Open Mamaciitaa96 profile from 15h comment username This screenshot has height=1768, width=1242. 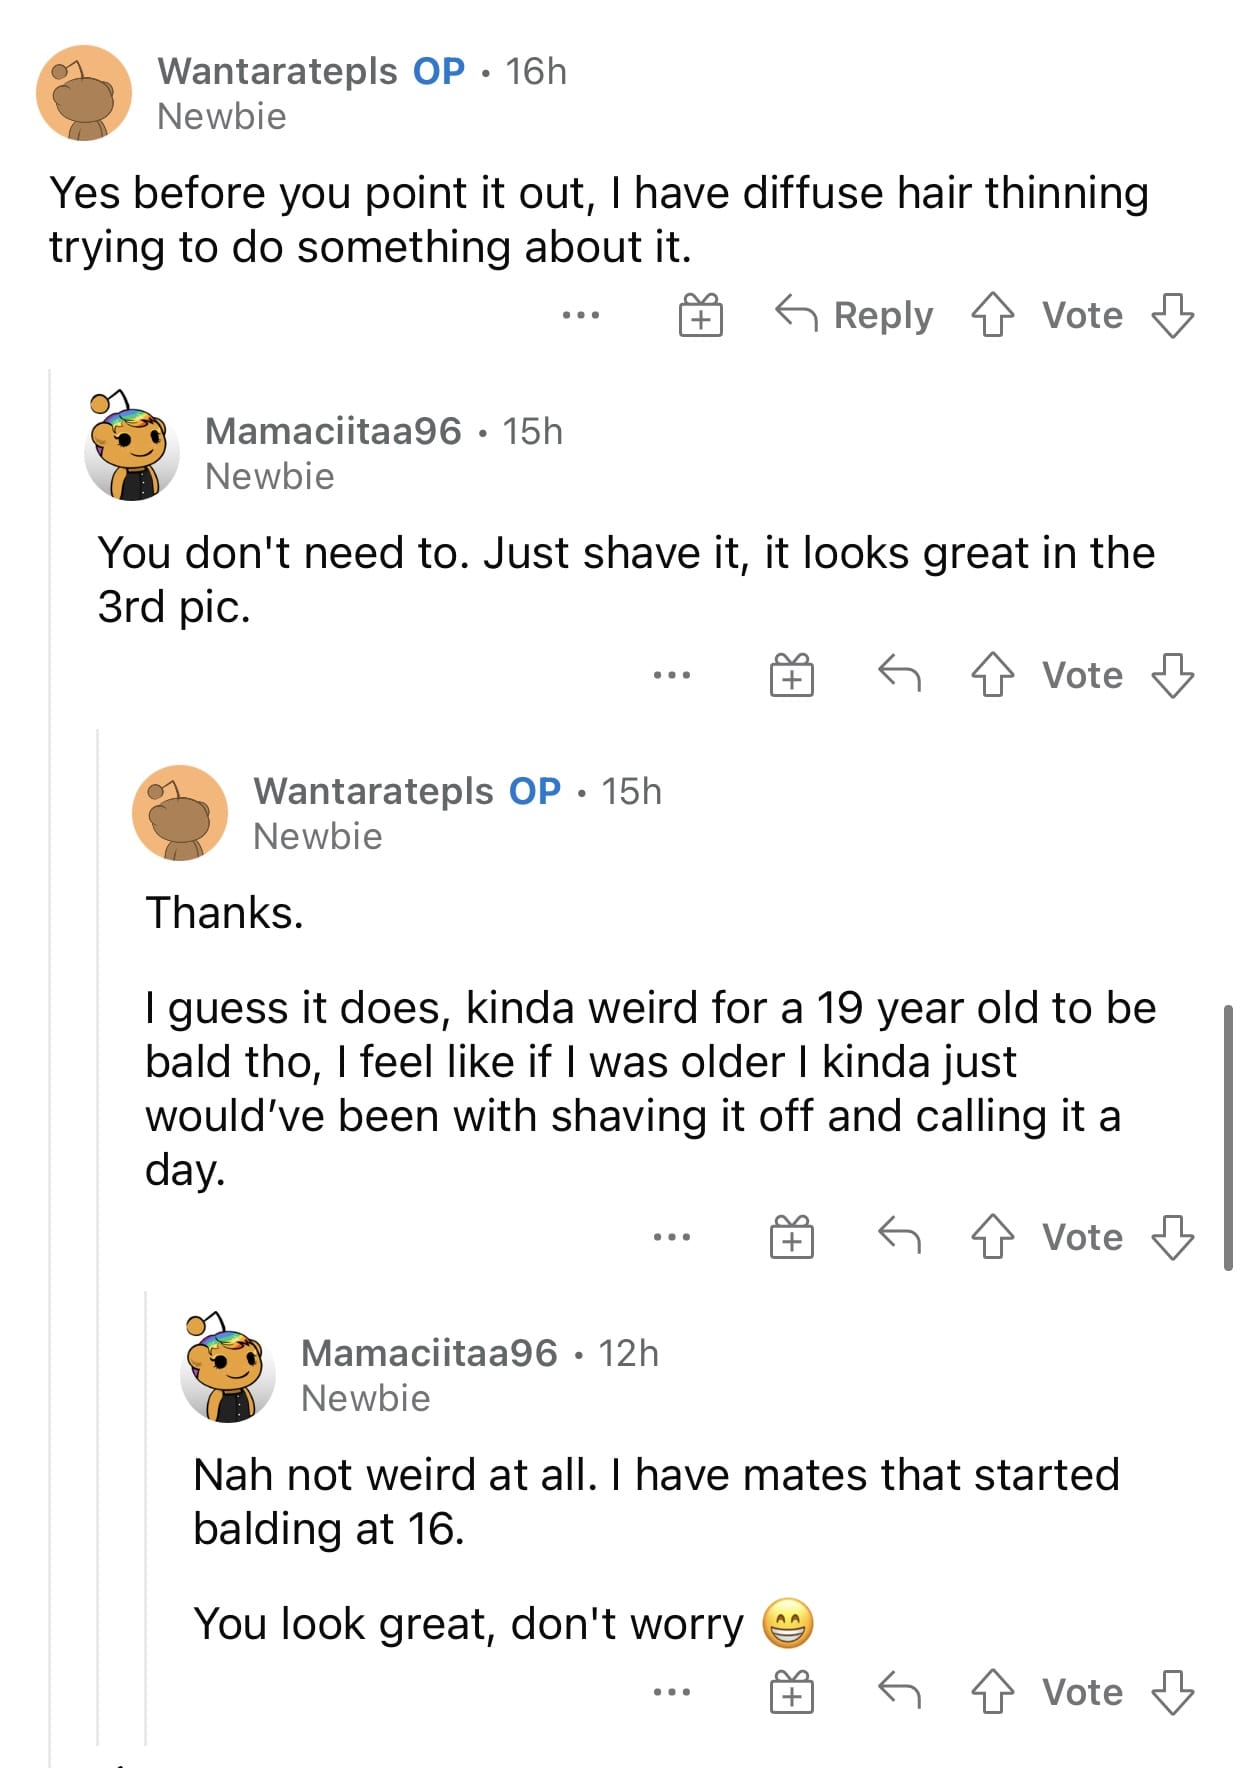coord(333,431)
